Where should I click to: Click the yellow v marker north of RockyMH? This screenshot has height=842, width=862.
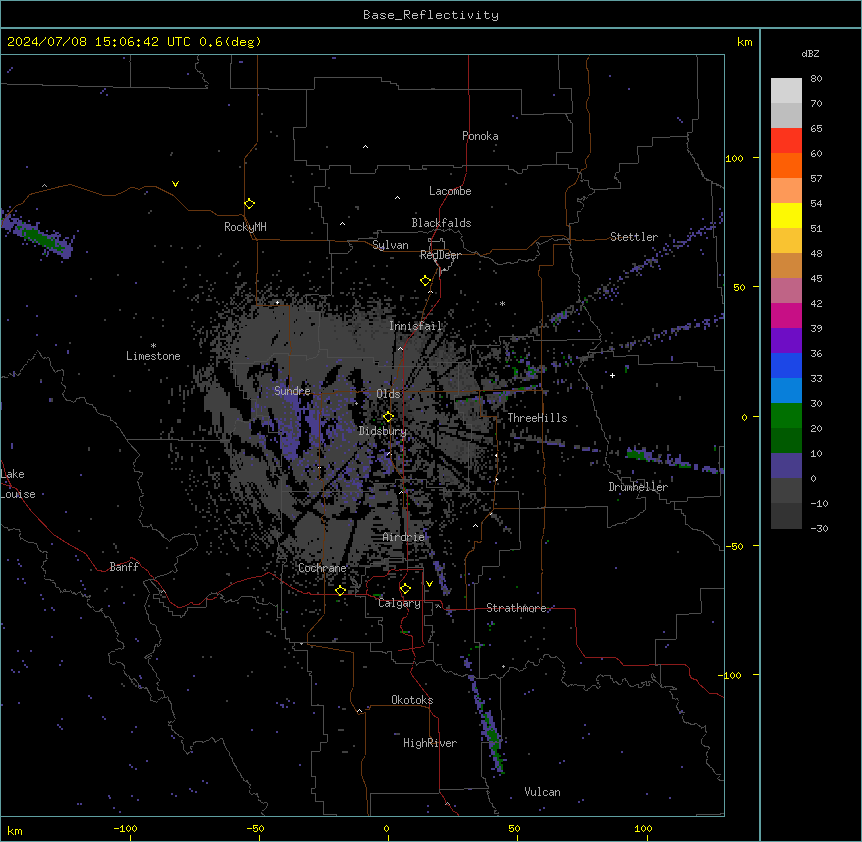pos(175,184)
